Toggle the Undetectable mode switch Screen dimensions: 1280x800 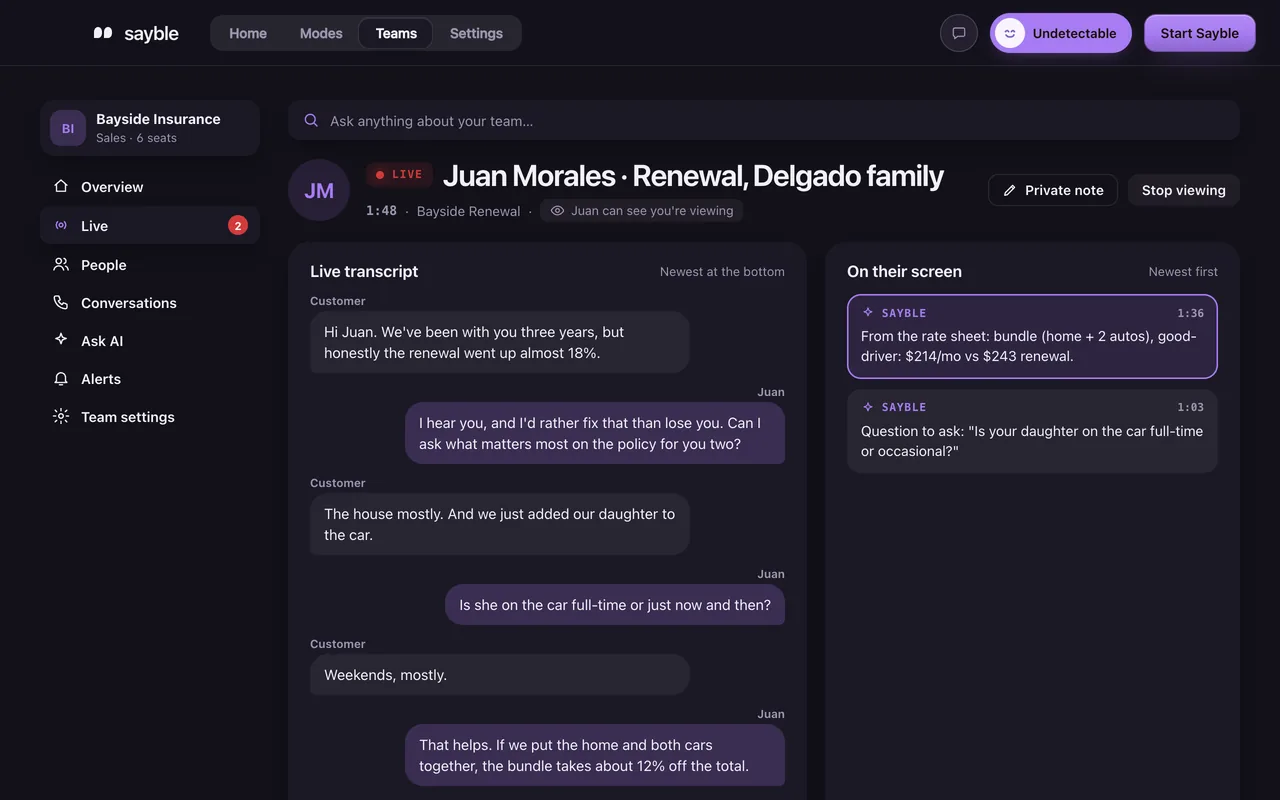1061,33
